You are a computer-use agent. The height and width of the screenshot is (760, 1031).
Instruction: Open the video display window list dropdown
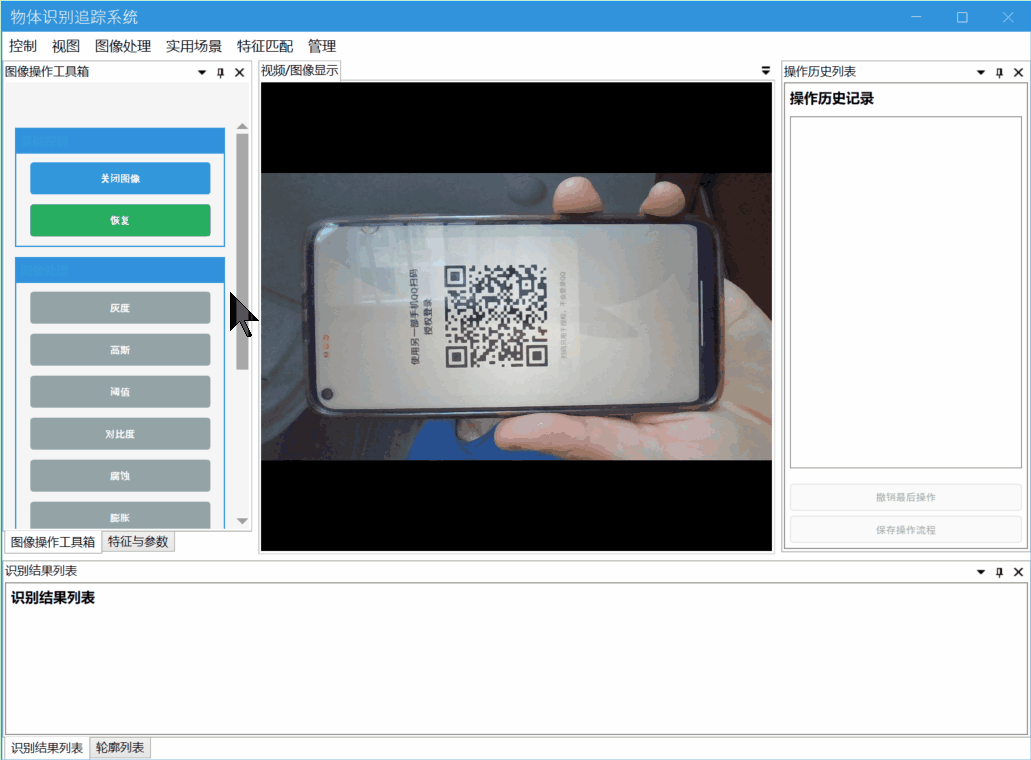(x=765, y=70)
